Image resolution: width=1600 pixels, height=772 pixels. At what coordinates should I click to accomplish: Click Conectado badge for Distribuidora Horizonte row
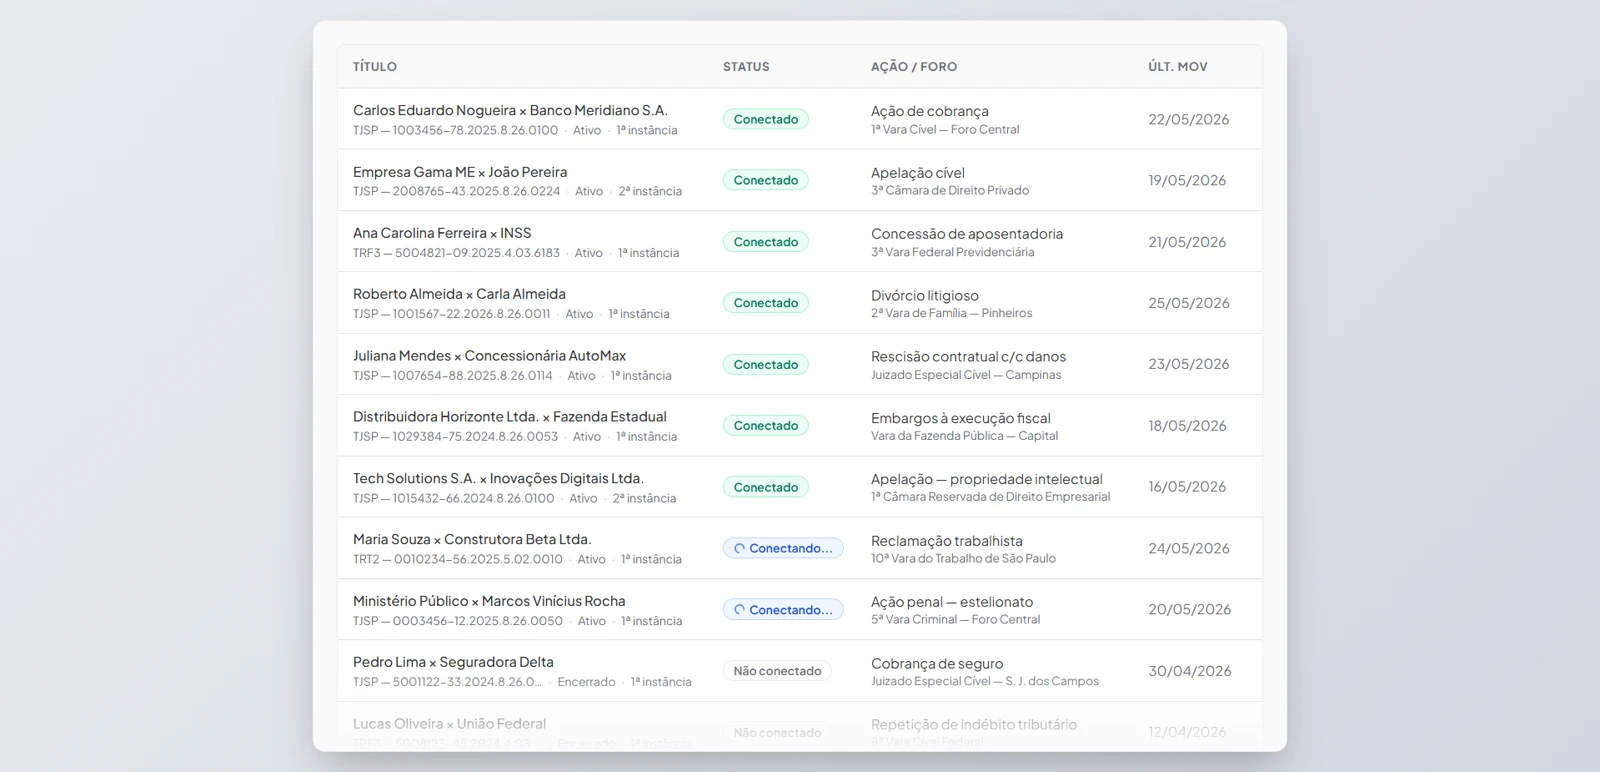766,426
